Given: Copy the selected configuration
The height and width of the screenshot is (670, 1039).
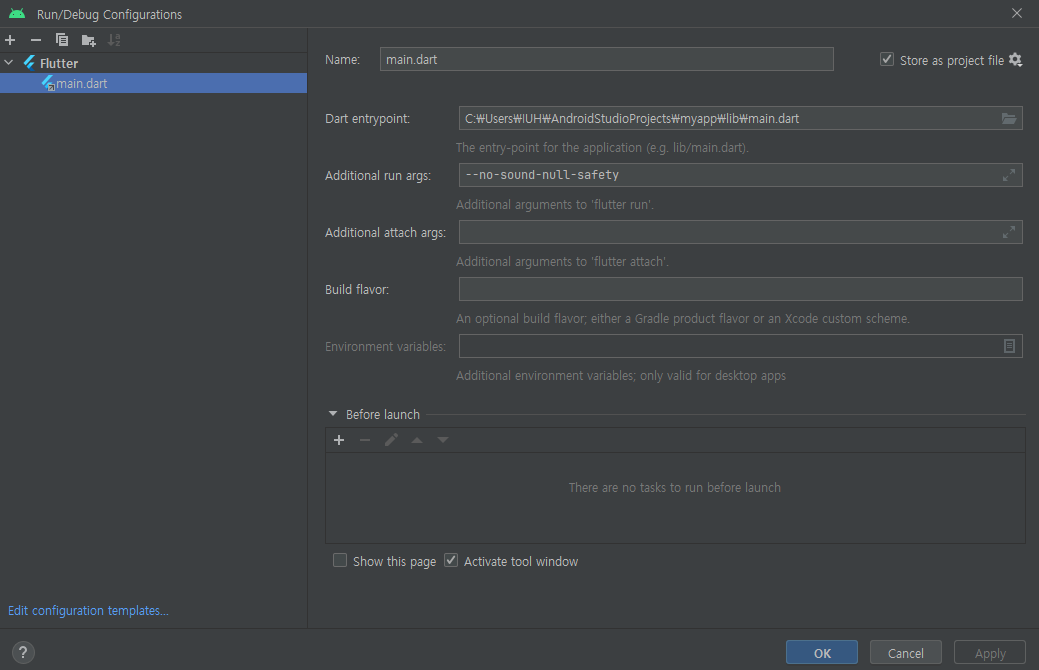Looking at the screenshot, I should [62, 40].
